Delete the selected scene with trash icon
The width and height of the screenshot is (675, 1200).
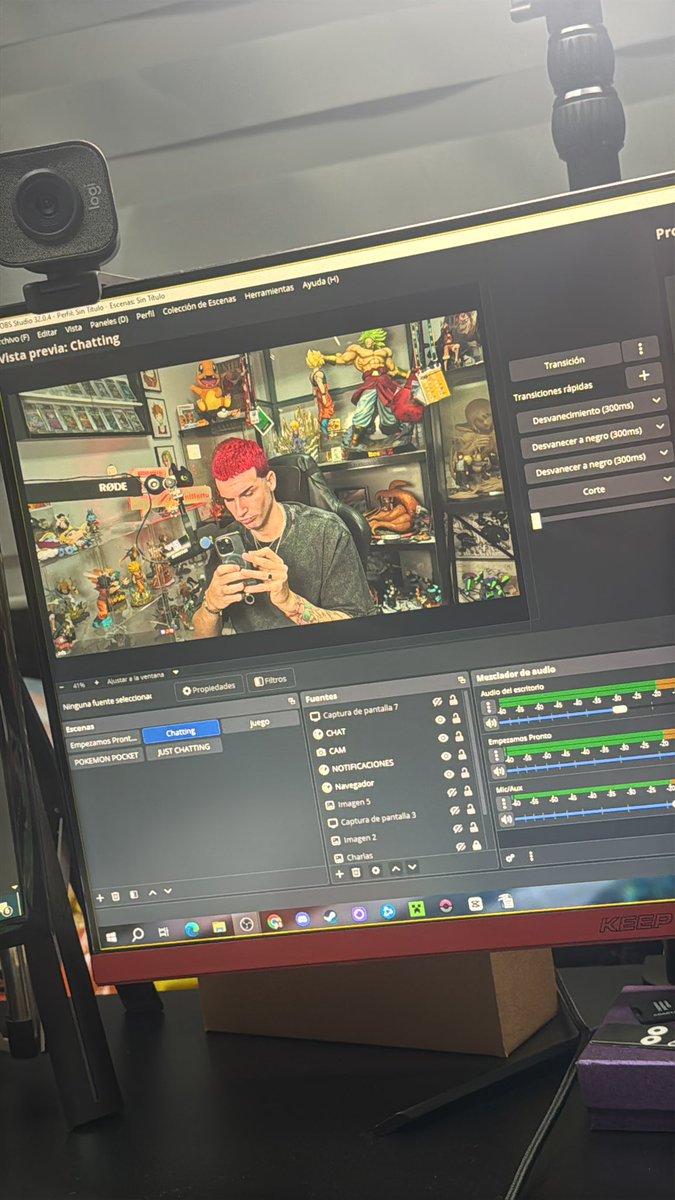(116, 896)
